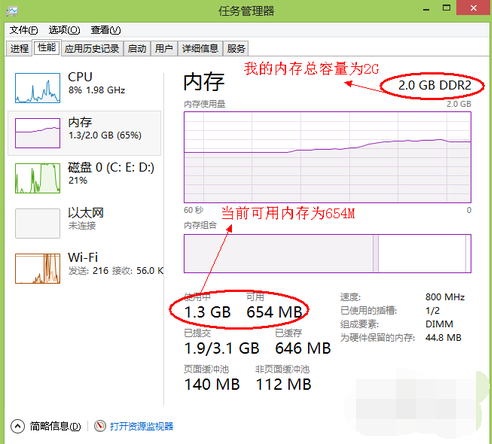Click the 内存使用量 usage graph

(327, 157)
